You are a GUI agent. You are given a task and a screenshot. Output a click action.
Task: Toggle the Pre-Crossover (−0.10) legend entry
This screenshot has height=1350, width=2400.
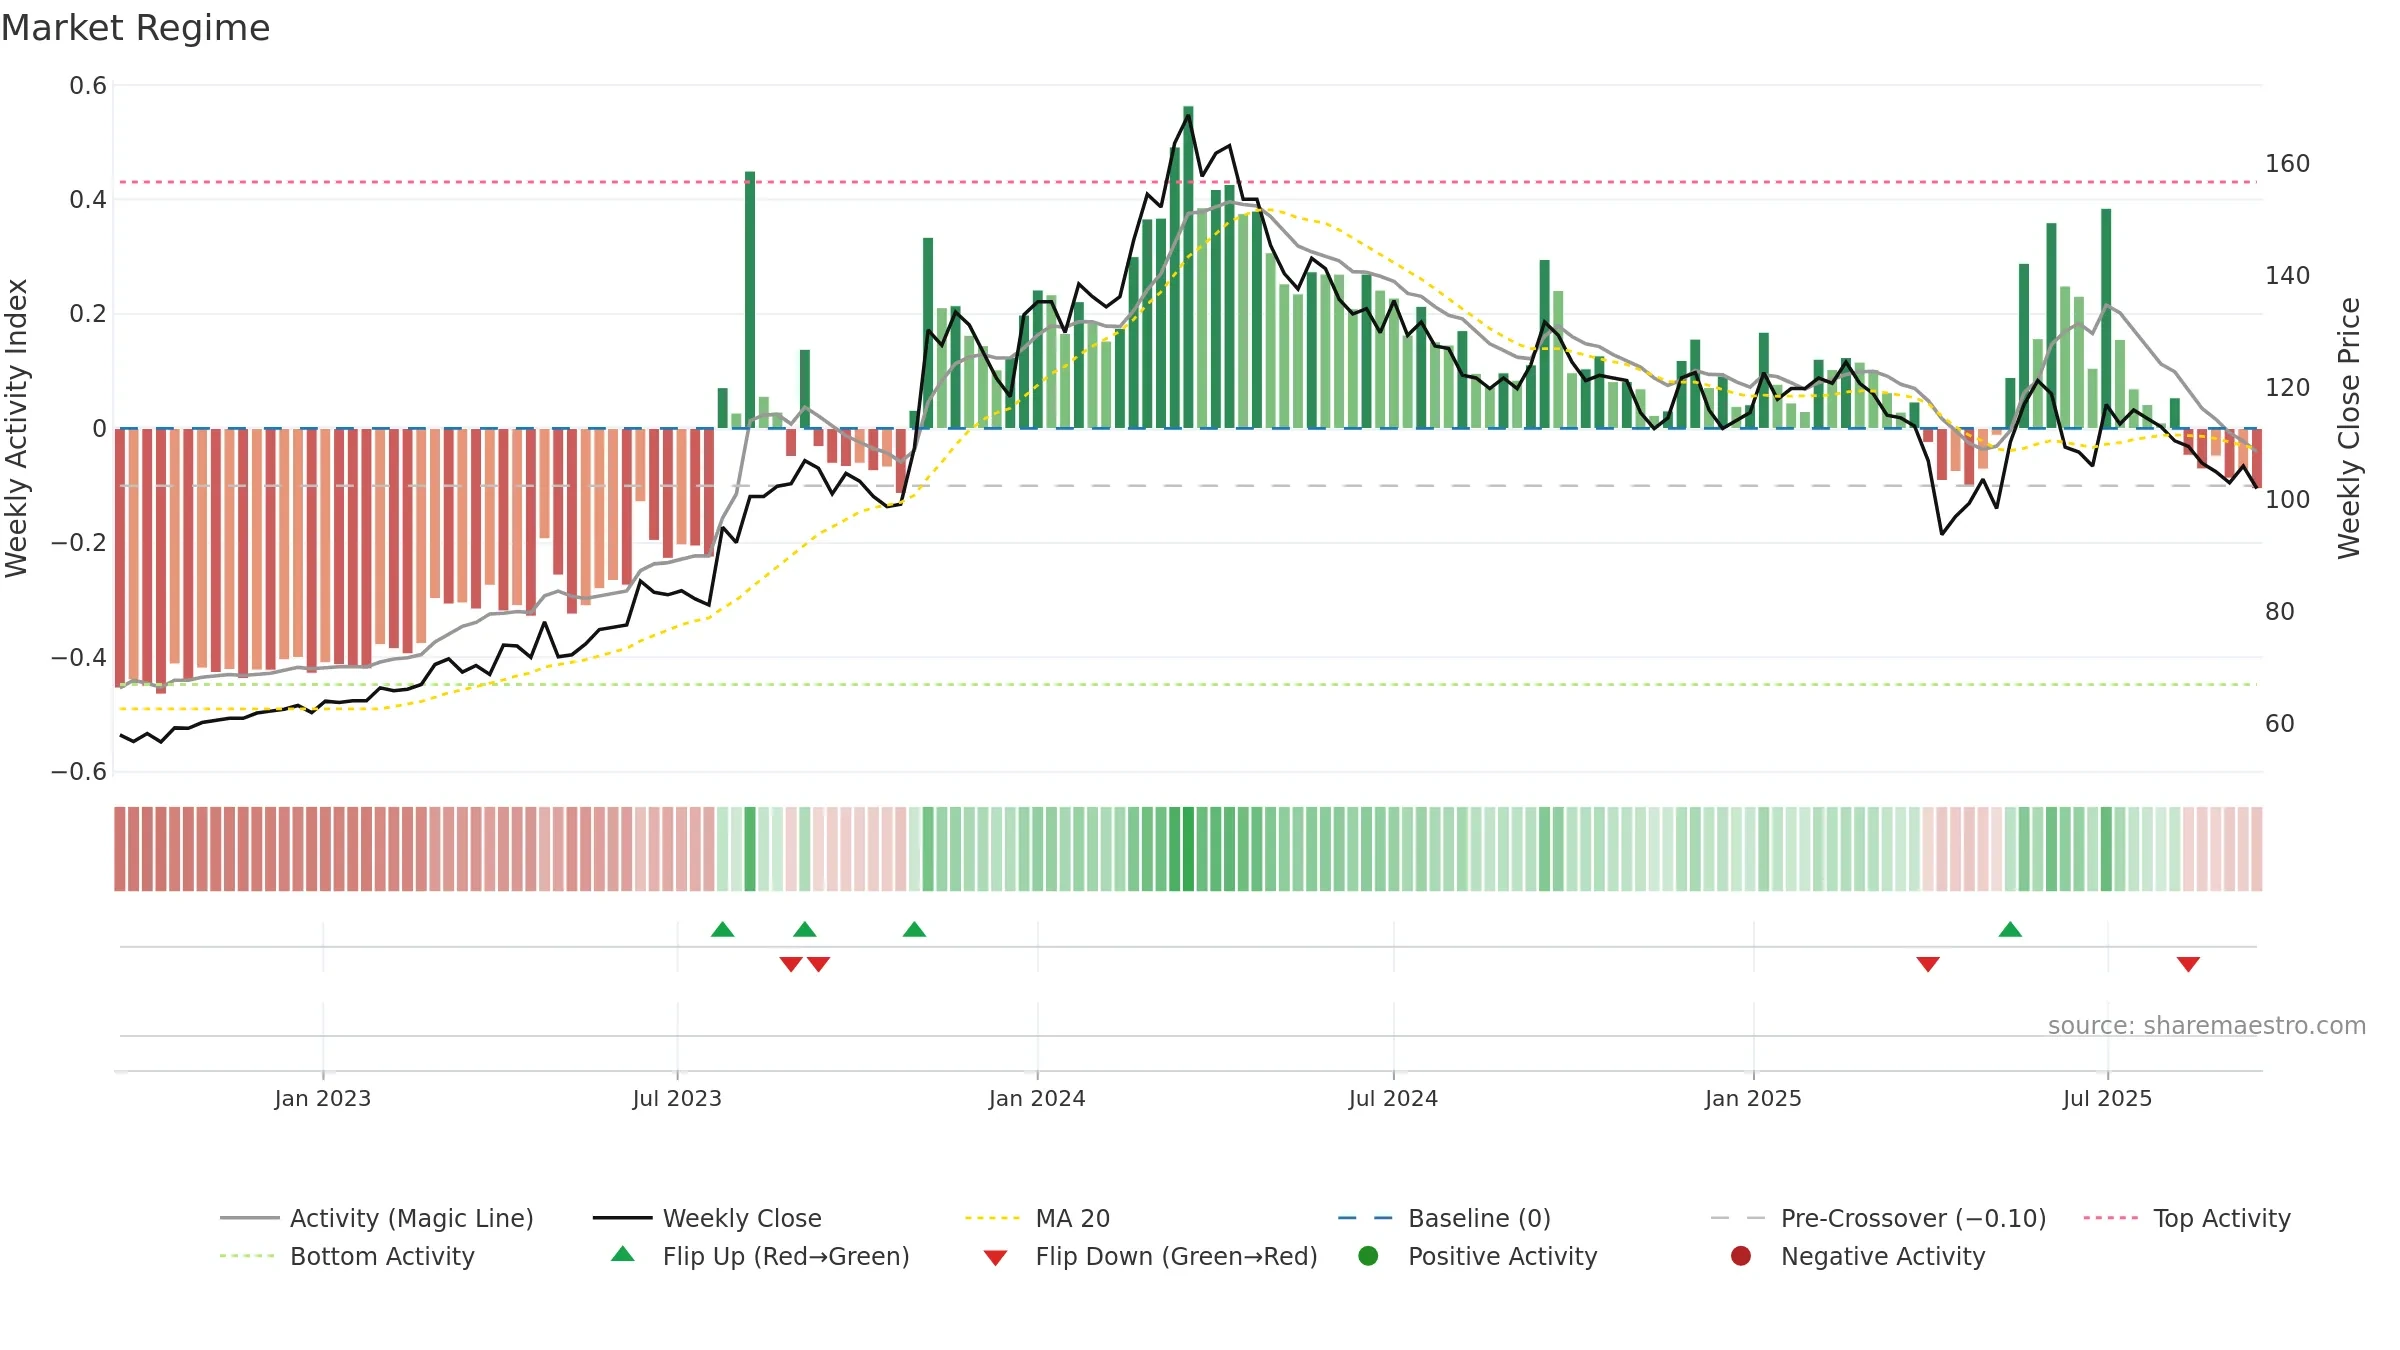1878,1218
